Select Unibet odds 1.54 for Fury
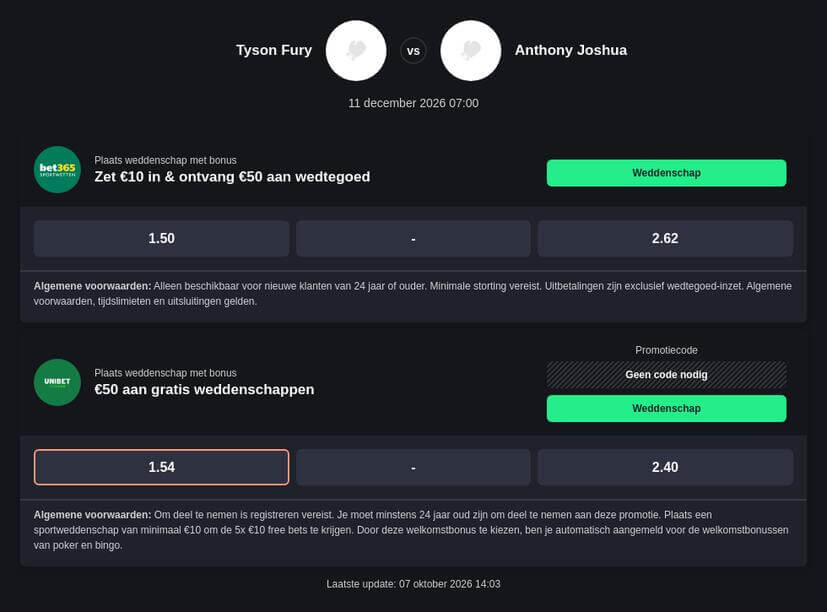The height and width of the screenshot is (612, 827). pyautogui.click(x=161, y=467)
